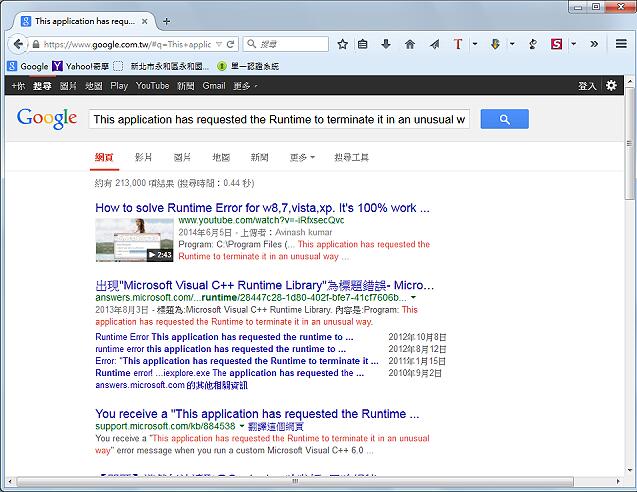
Task: Close the current browser tab
Action: [145, 22]
